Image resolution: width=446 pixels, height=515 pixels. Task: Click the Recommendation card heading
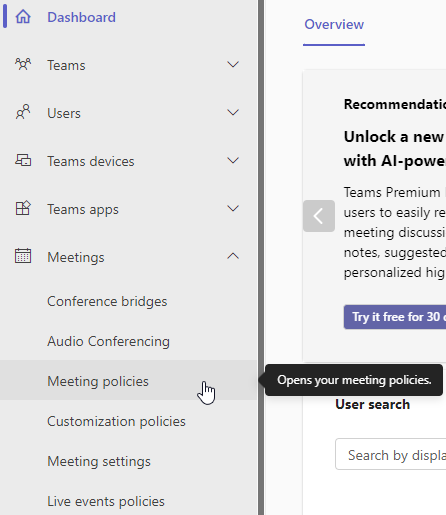395,104
